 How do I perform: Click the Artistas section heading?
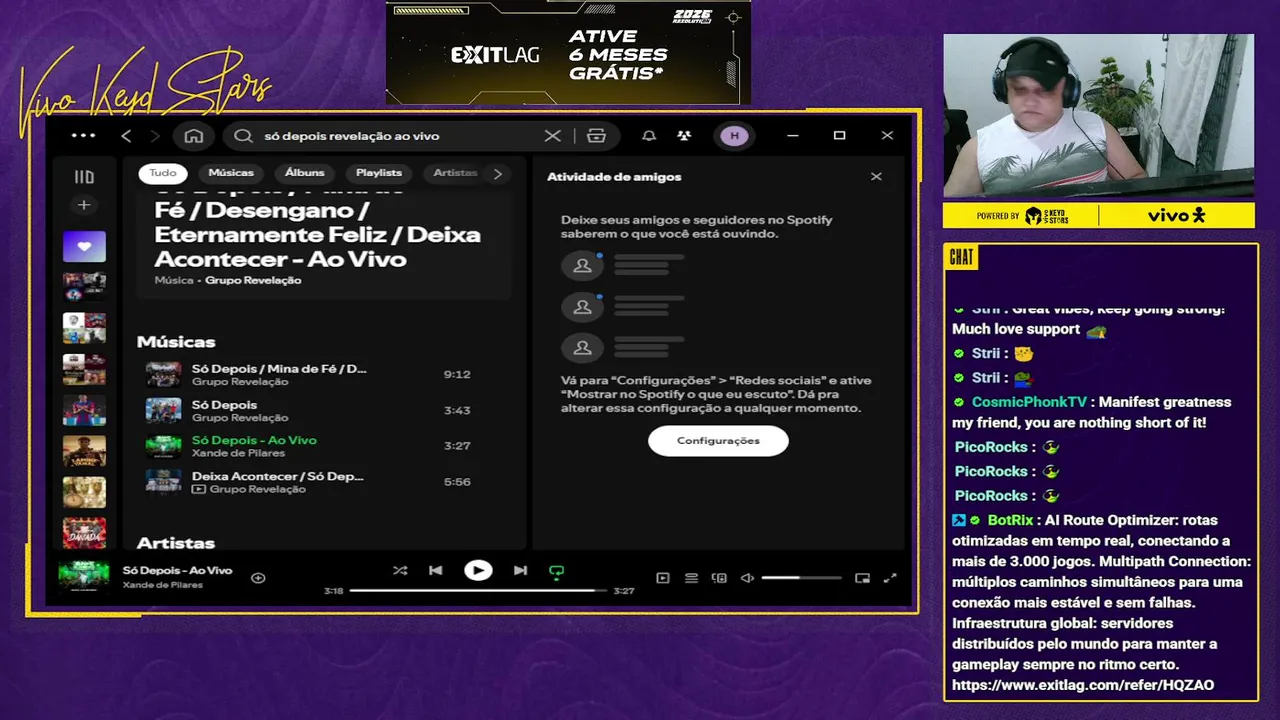tap(176, 543)
